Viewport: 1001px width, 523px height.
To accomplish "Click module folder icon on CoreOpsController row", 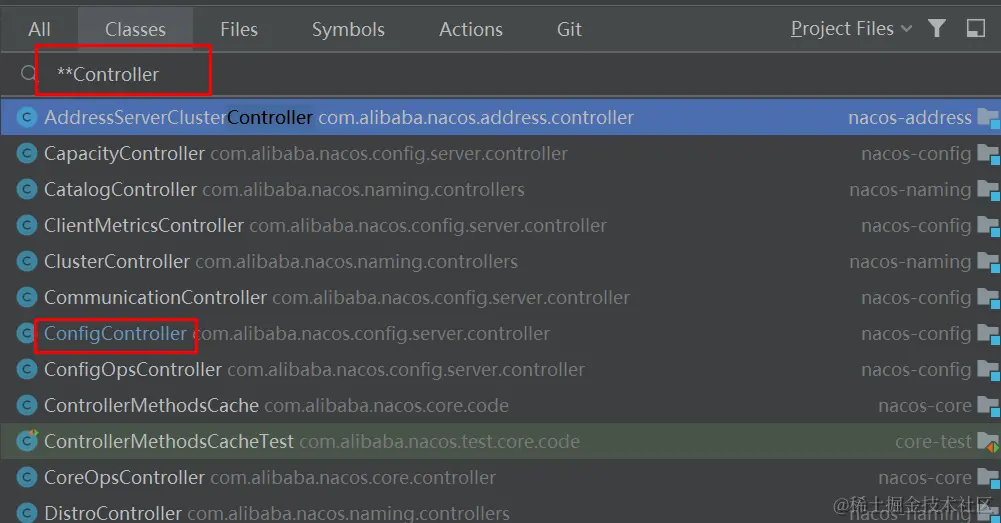I will pyautogui.click(x=988, y=478).
